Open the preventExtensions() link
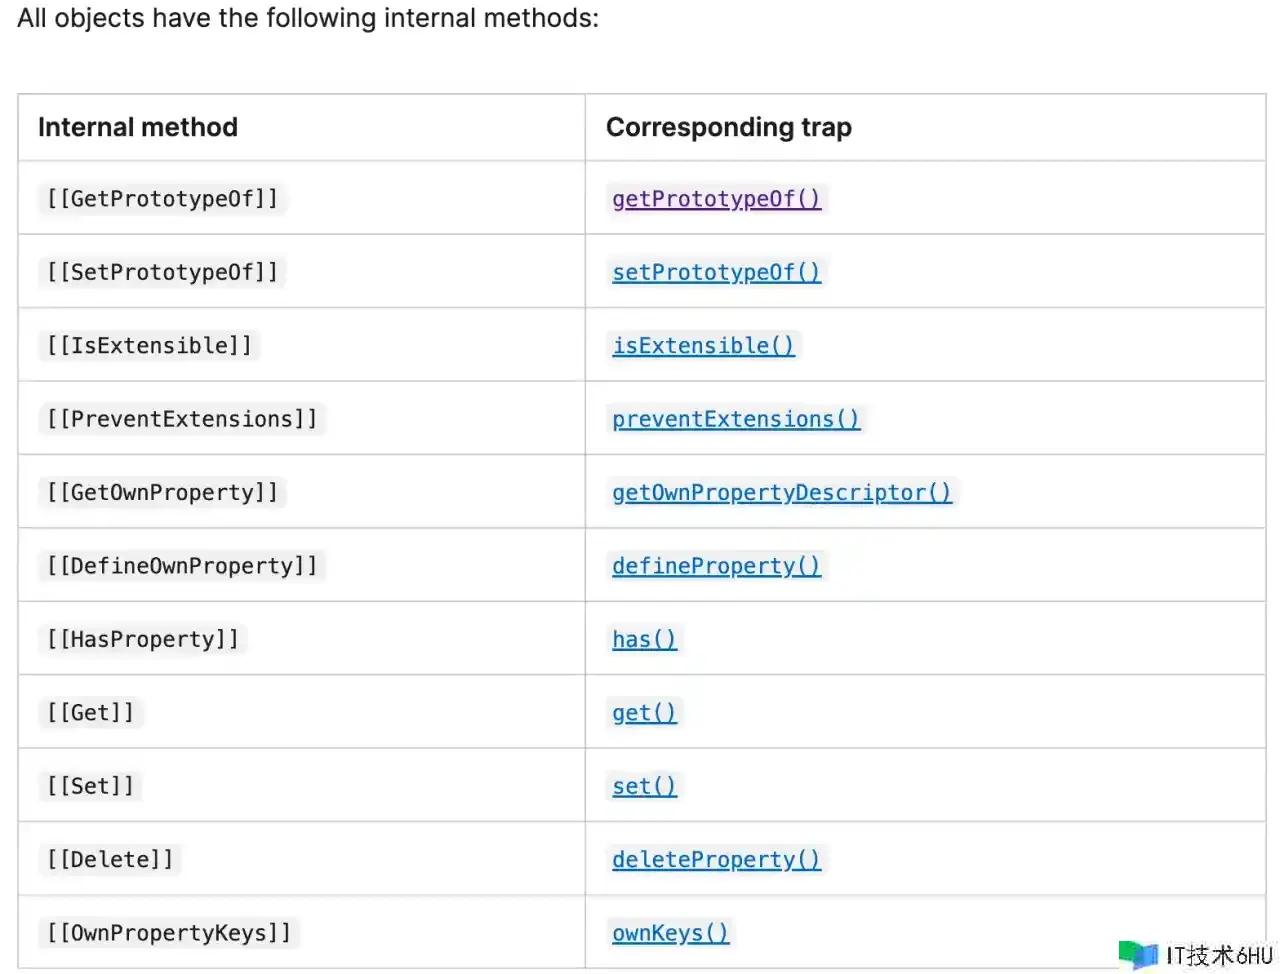Screen dimensions: 1280x974 (736, 419)
